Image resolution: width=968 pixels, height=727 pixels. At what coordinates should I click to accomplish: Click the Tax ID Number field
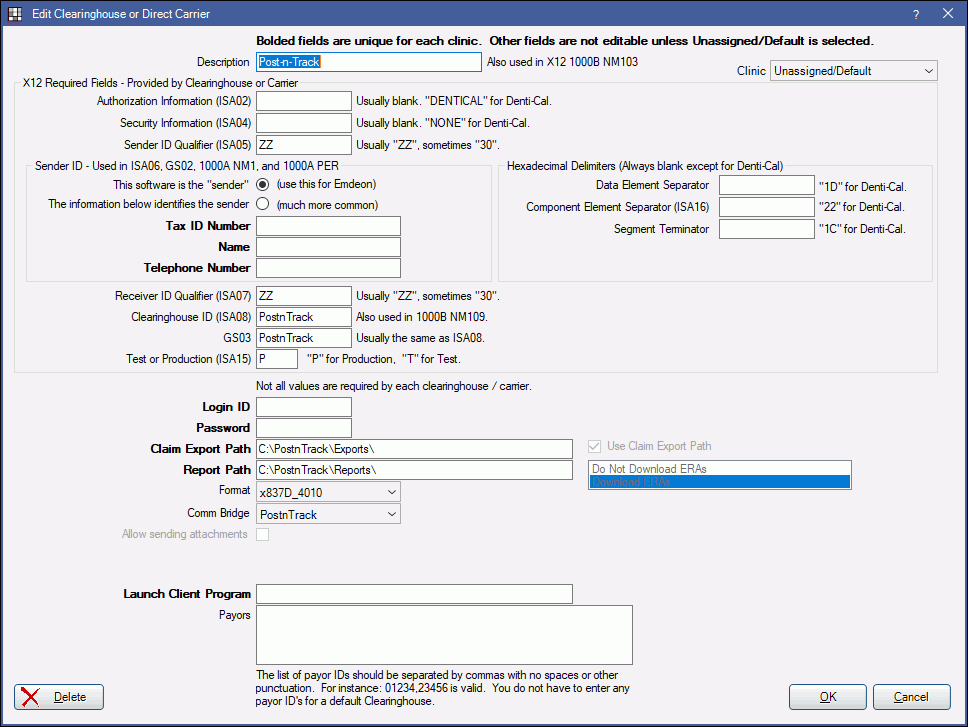(x=328, y=226)
